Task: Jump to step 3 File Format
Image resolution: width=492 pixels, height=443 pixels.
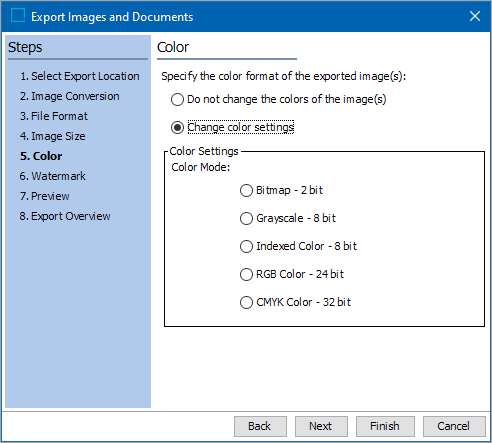Action: pos(54,116)
